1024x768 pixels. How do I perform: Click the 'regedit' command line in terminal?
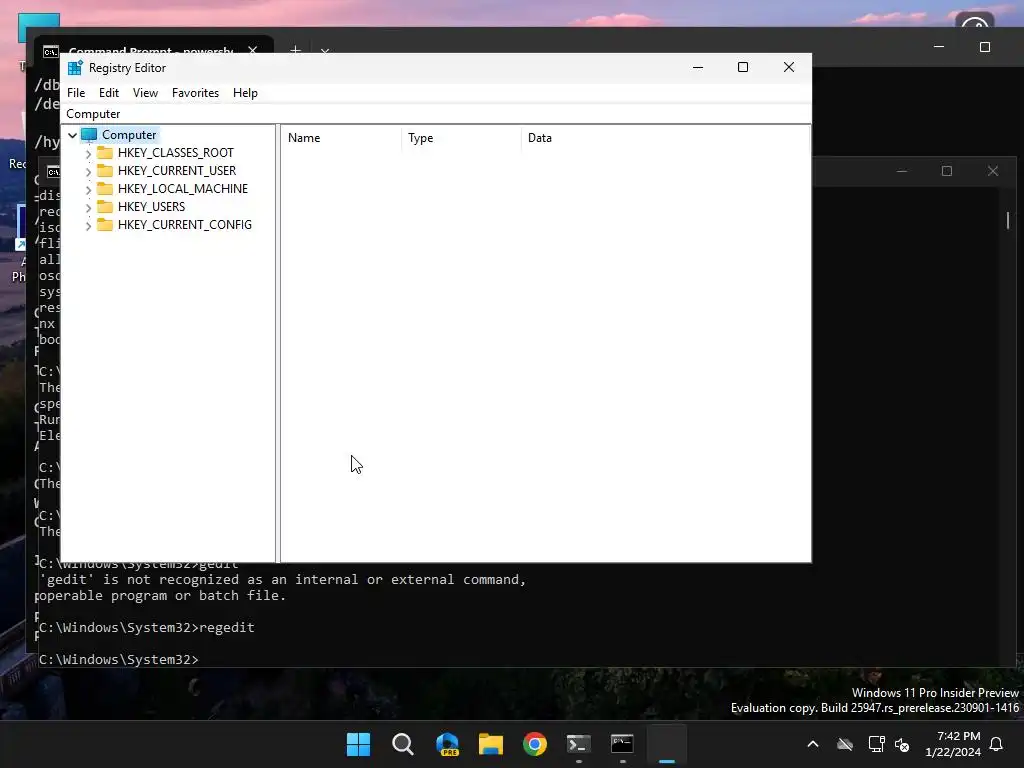(x=147, y=628)
